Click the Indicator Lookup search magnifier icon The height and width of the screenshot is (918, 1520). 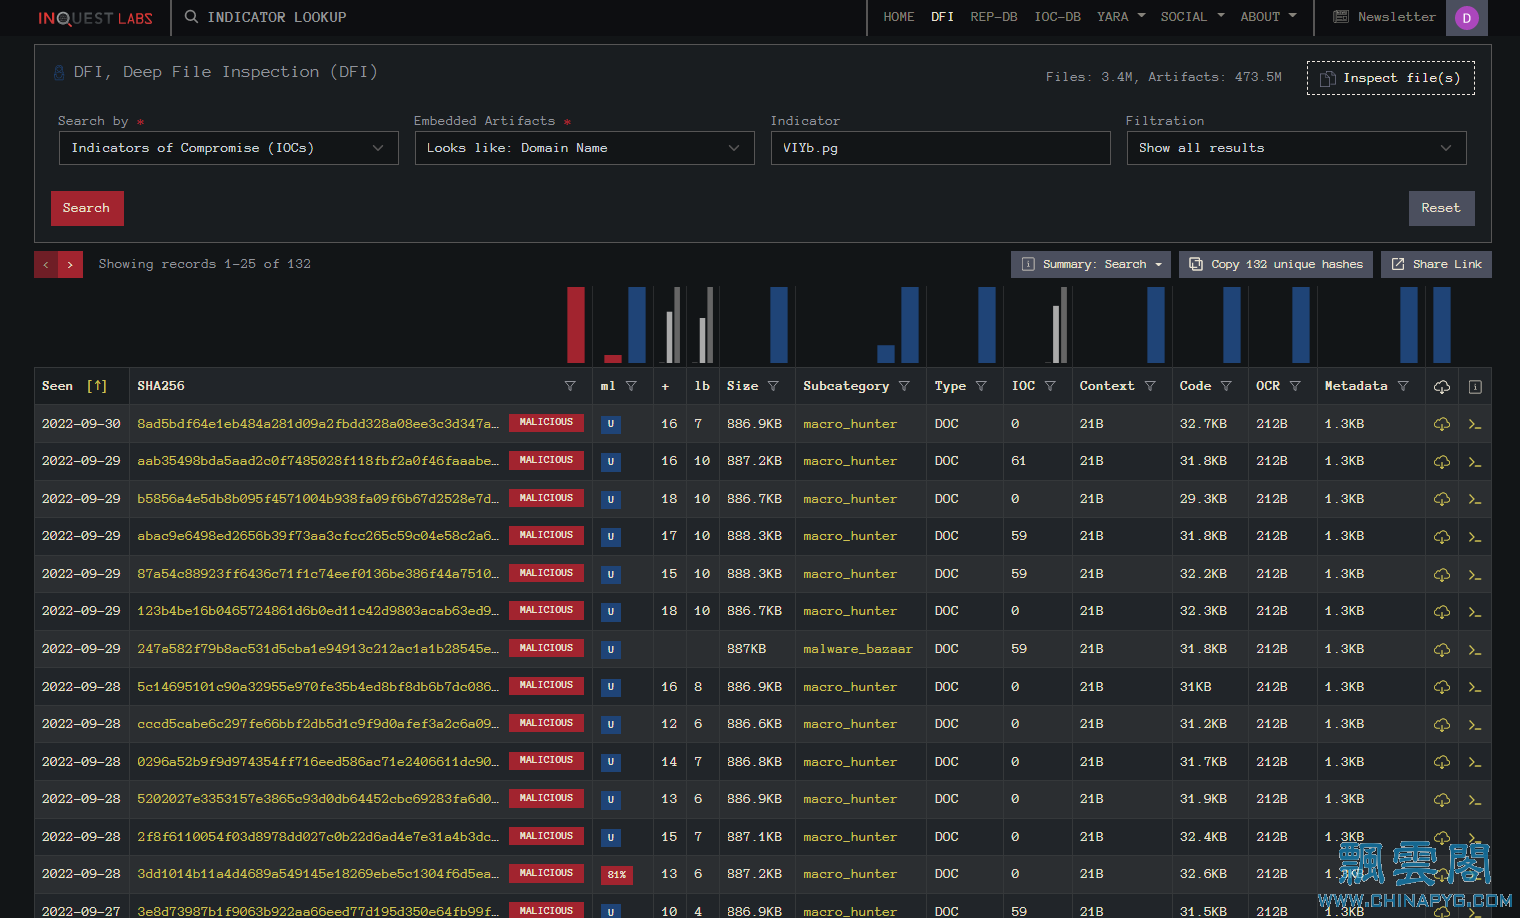point(191,17)
